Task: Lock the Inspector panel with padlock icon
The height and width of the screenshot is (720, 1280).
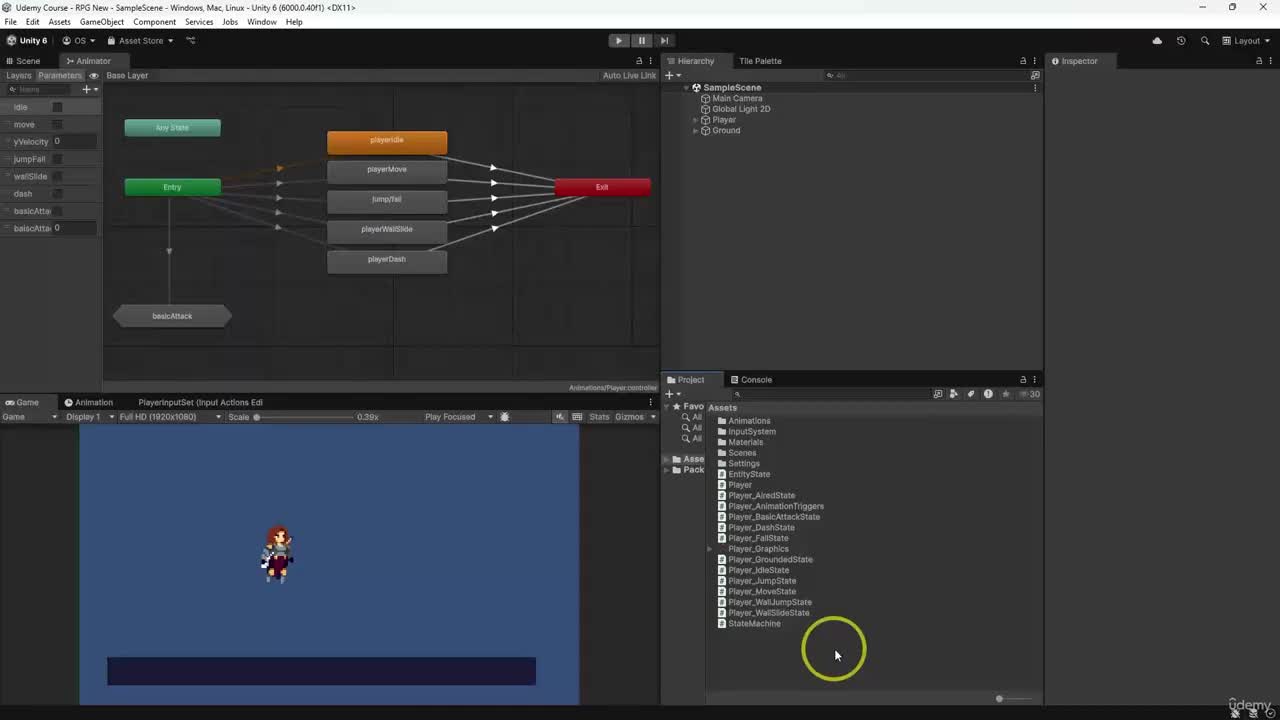Action: [x=1258, y=61]
